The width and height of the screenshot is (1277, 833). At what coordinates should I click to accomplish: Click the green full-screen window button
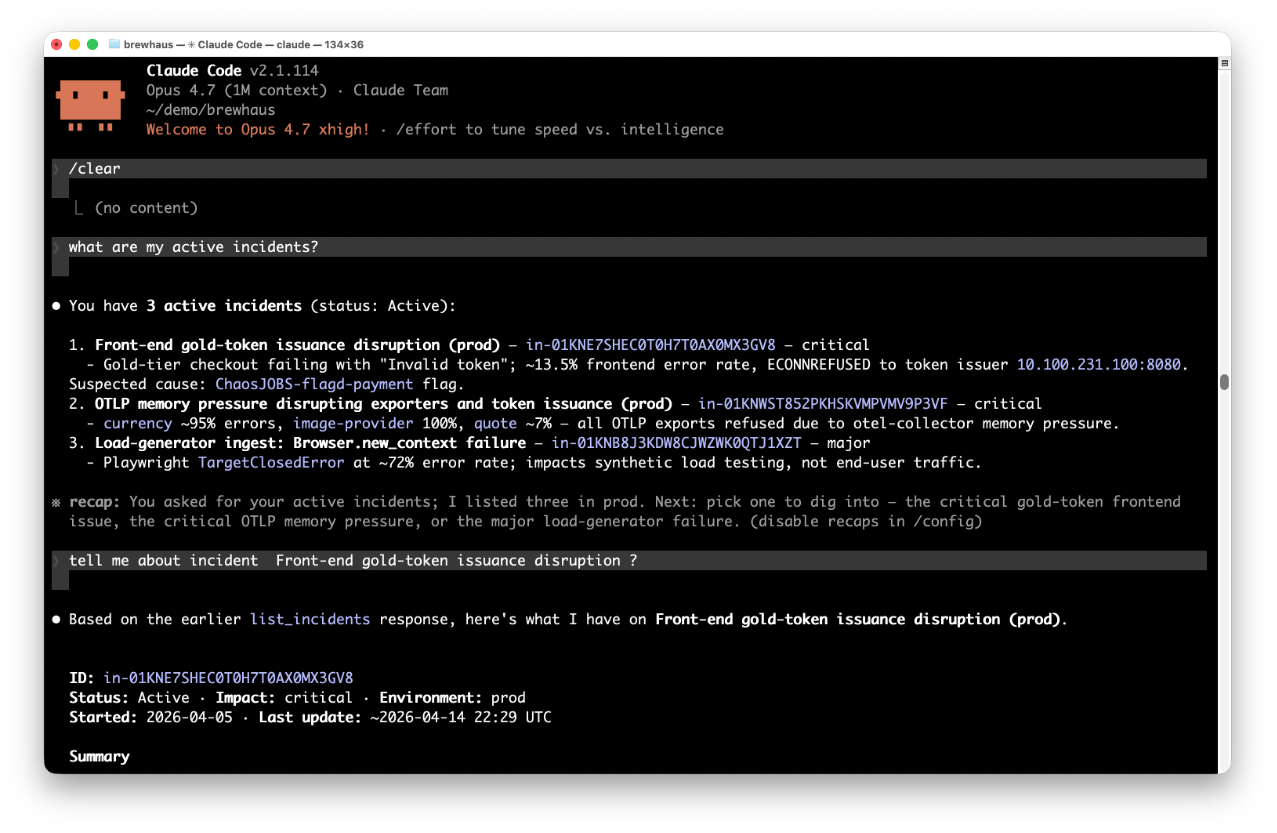(93, 45)
